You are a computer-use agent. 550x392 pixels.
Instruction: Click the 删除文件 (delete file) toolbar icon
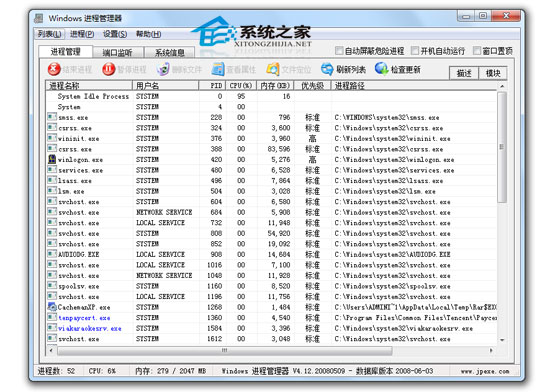click(163, 69)
